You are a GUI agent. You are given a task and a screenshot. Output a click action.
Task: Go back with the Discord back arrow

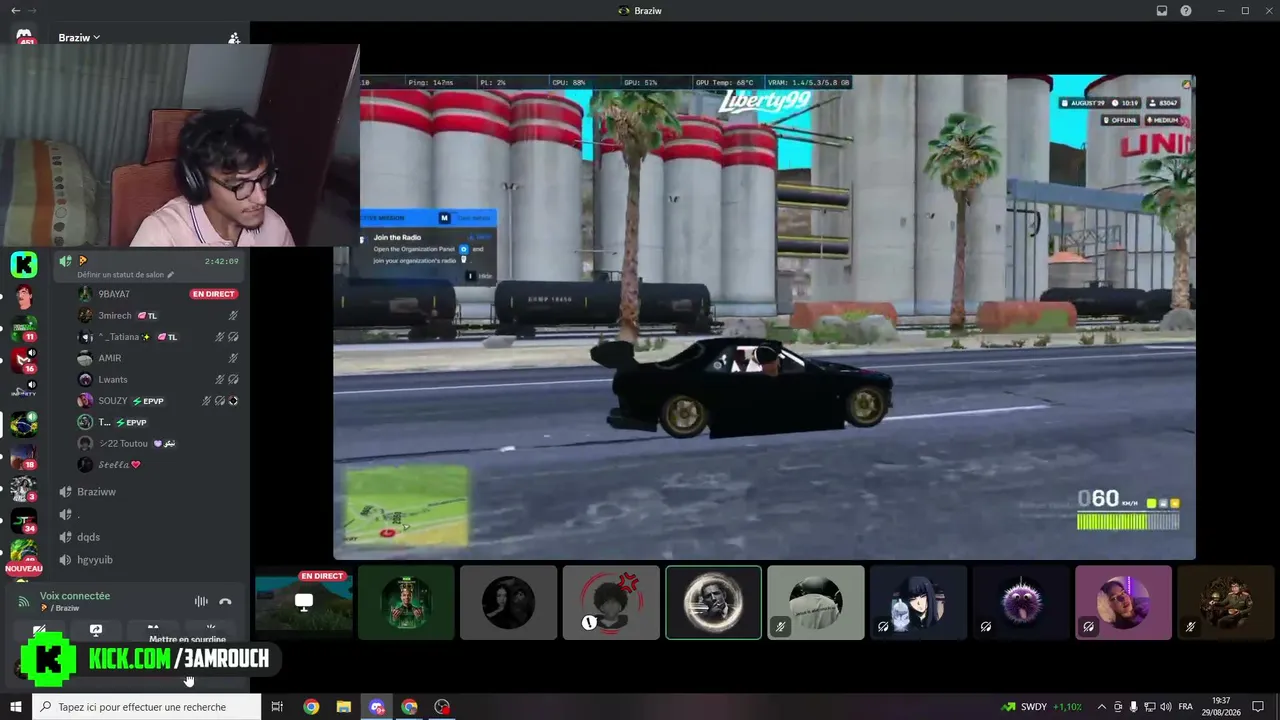click(x=15, y=10)
